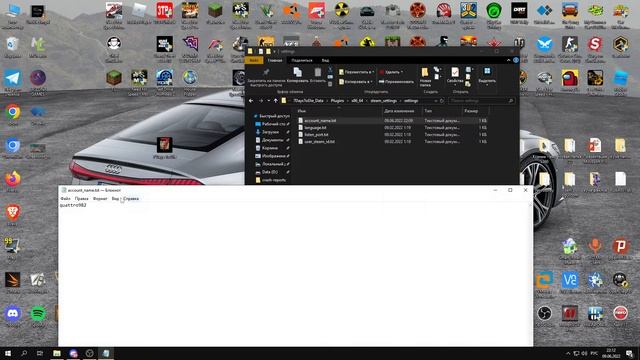Click the Cut scissors icon in ribbon

point(330,71)
